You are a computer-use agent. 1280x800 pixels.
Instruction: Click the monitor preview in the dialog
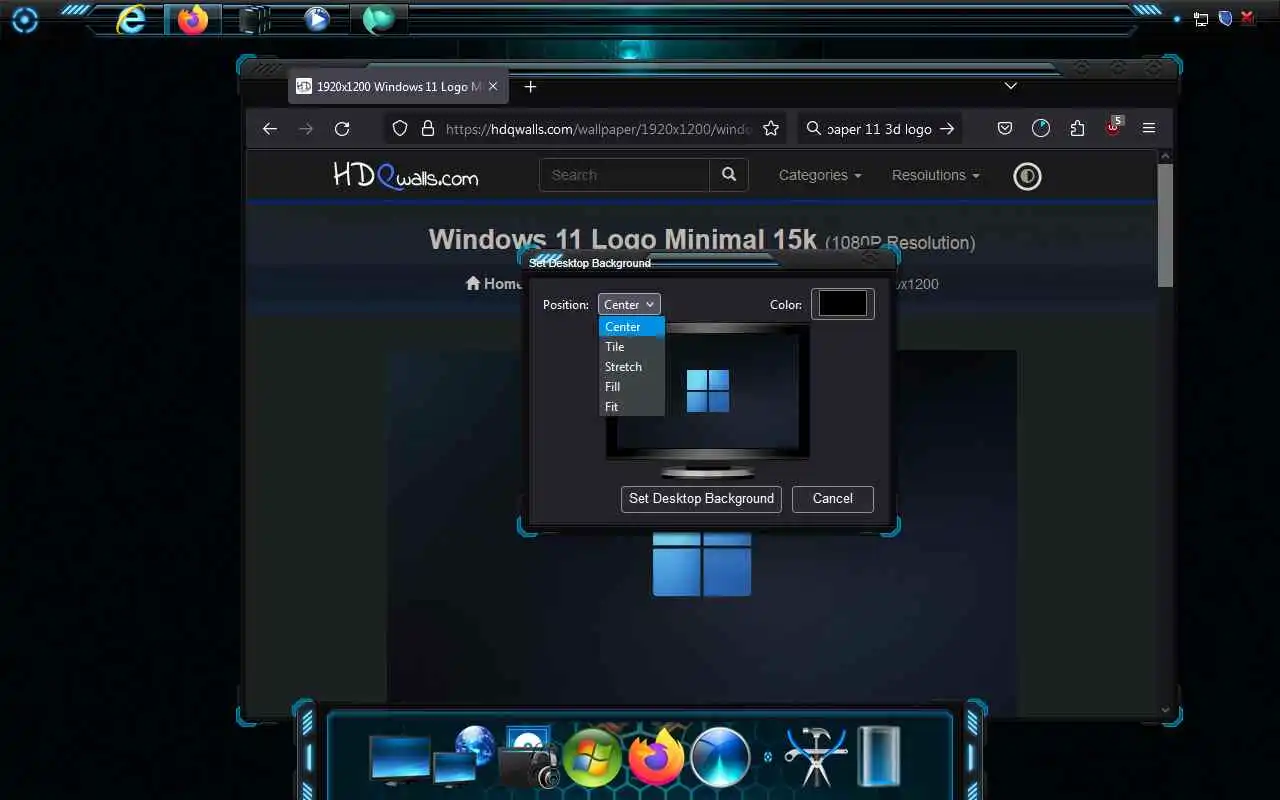[x=707, y=400]
